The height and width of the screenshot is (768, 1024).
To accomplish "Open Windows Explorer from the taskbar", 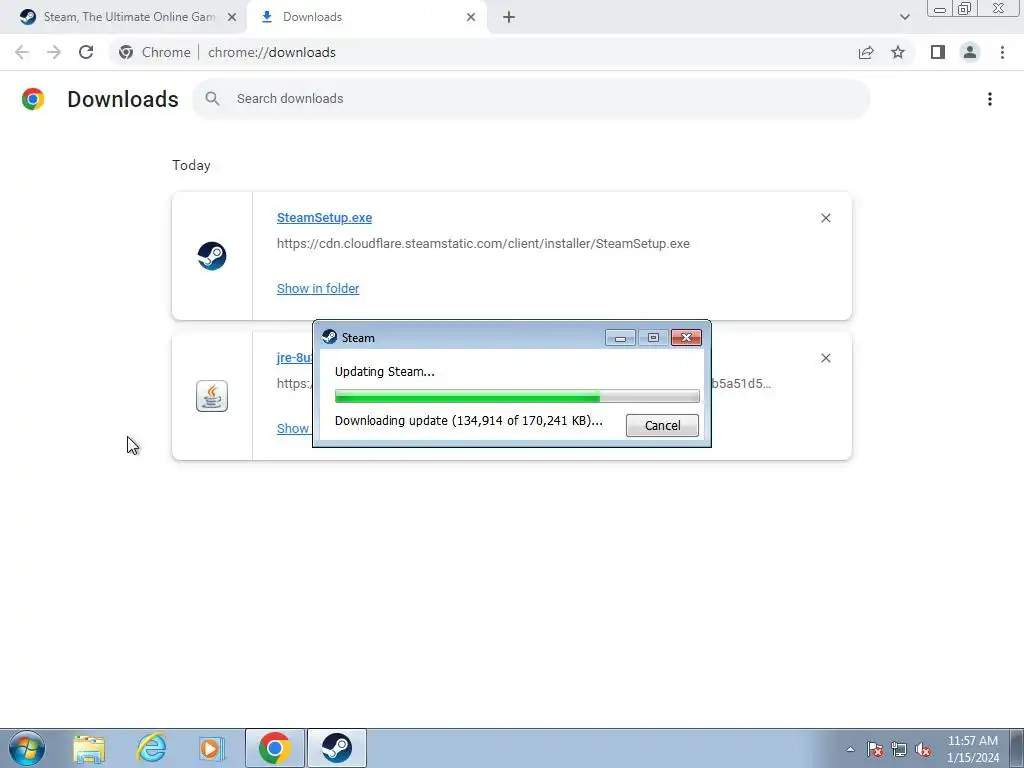I will [x=89, y=748].
